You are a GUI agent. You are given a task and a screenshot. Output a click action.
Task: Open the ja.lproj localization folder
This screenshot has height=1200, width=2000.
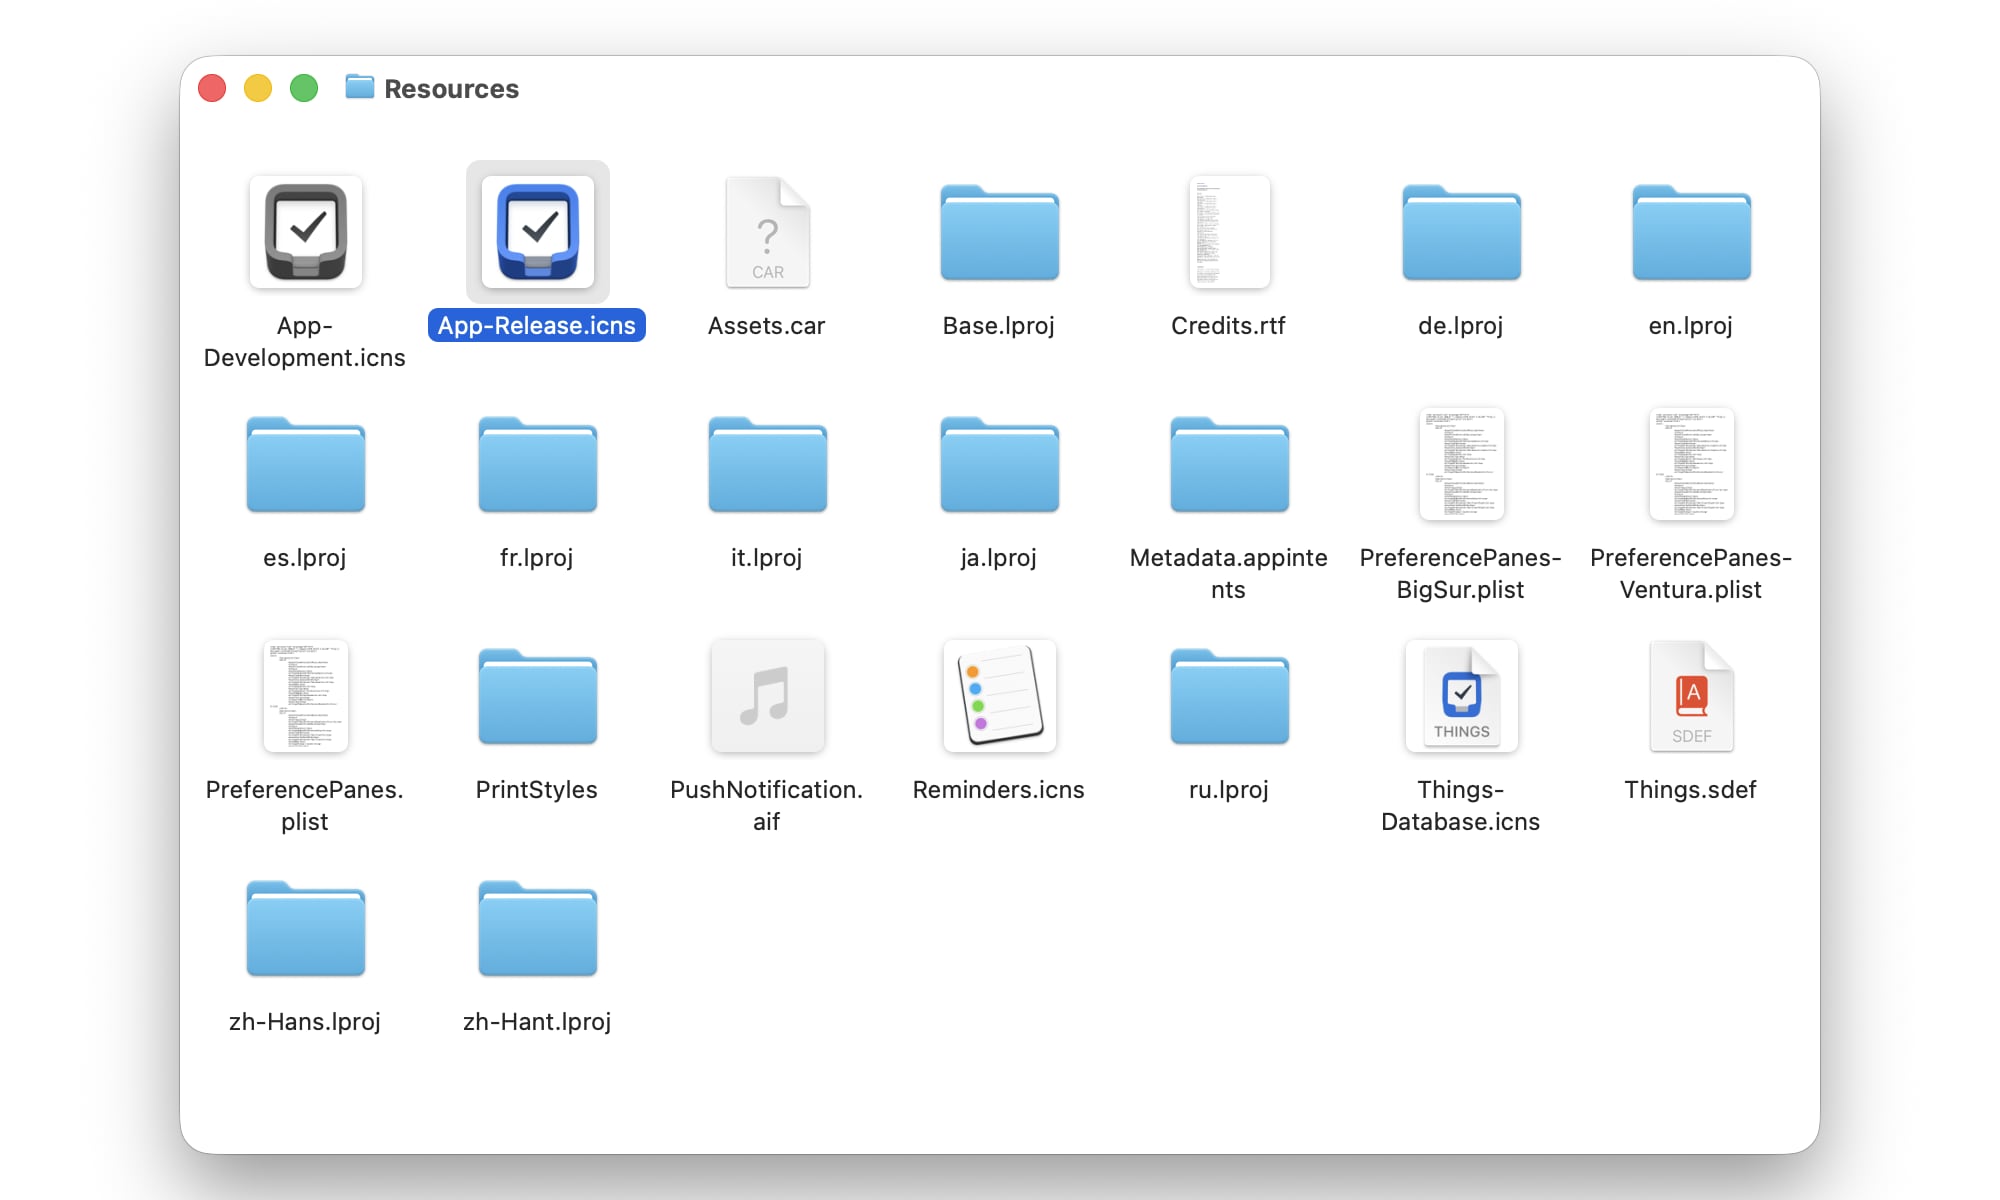click(998, 465)
